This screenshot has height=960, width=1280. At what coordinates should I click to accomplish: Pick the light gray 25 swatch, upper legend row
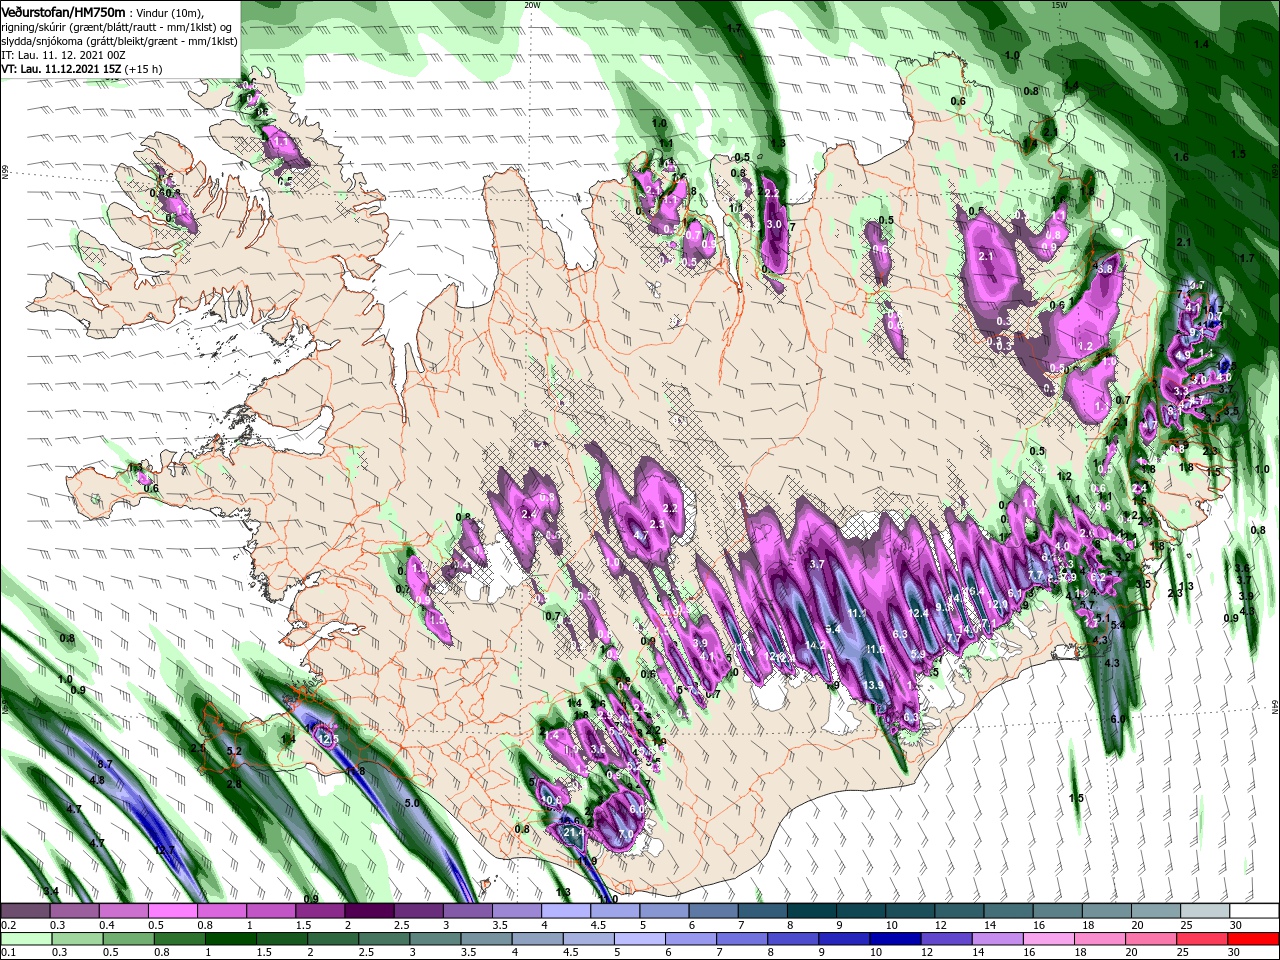[1205, 911]
